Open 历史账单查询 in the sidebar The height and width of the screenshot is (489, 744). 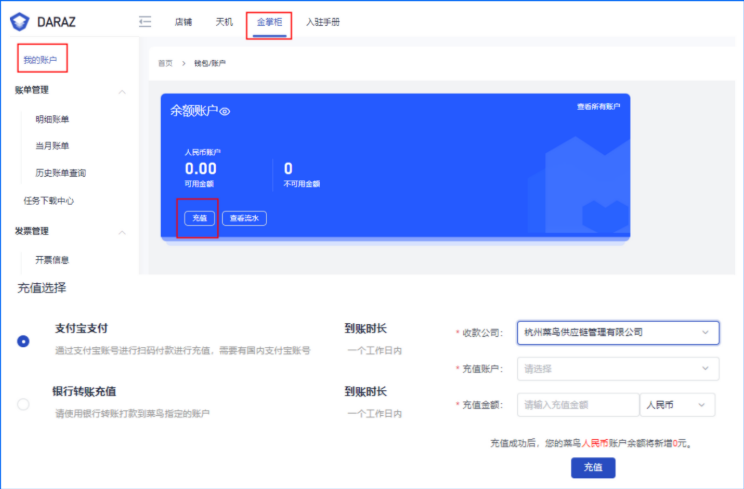pyautogui.click(x=61, y=173)
